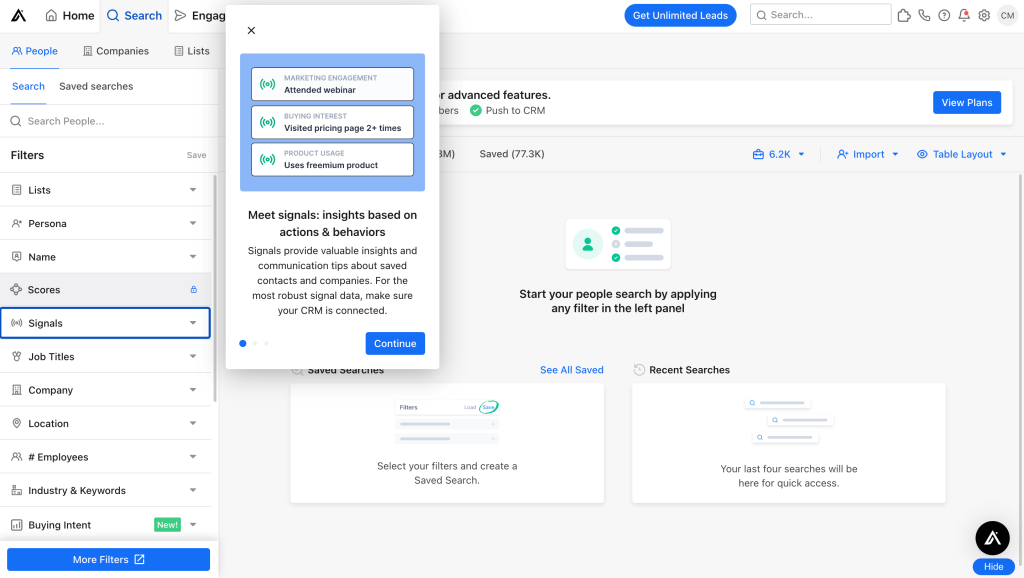Expand the Signals filter
The height and width of the screenshot is (578, 1024).
coord(193,323)
